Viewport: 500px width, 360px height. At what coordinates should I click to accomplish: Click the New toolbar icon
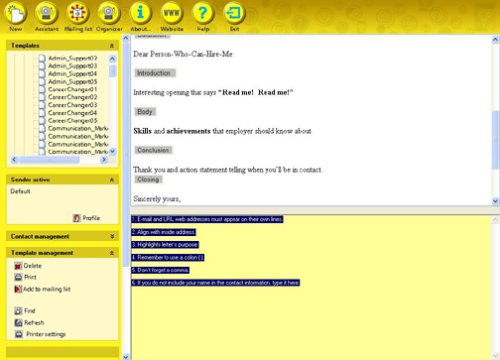point(15,13)
